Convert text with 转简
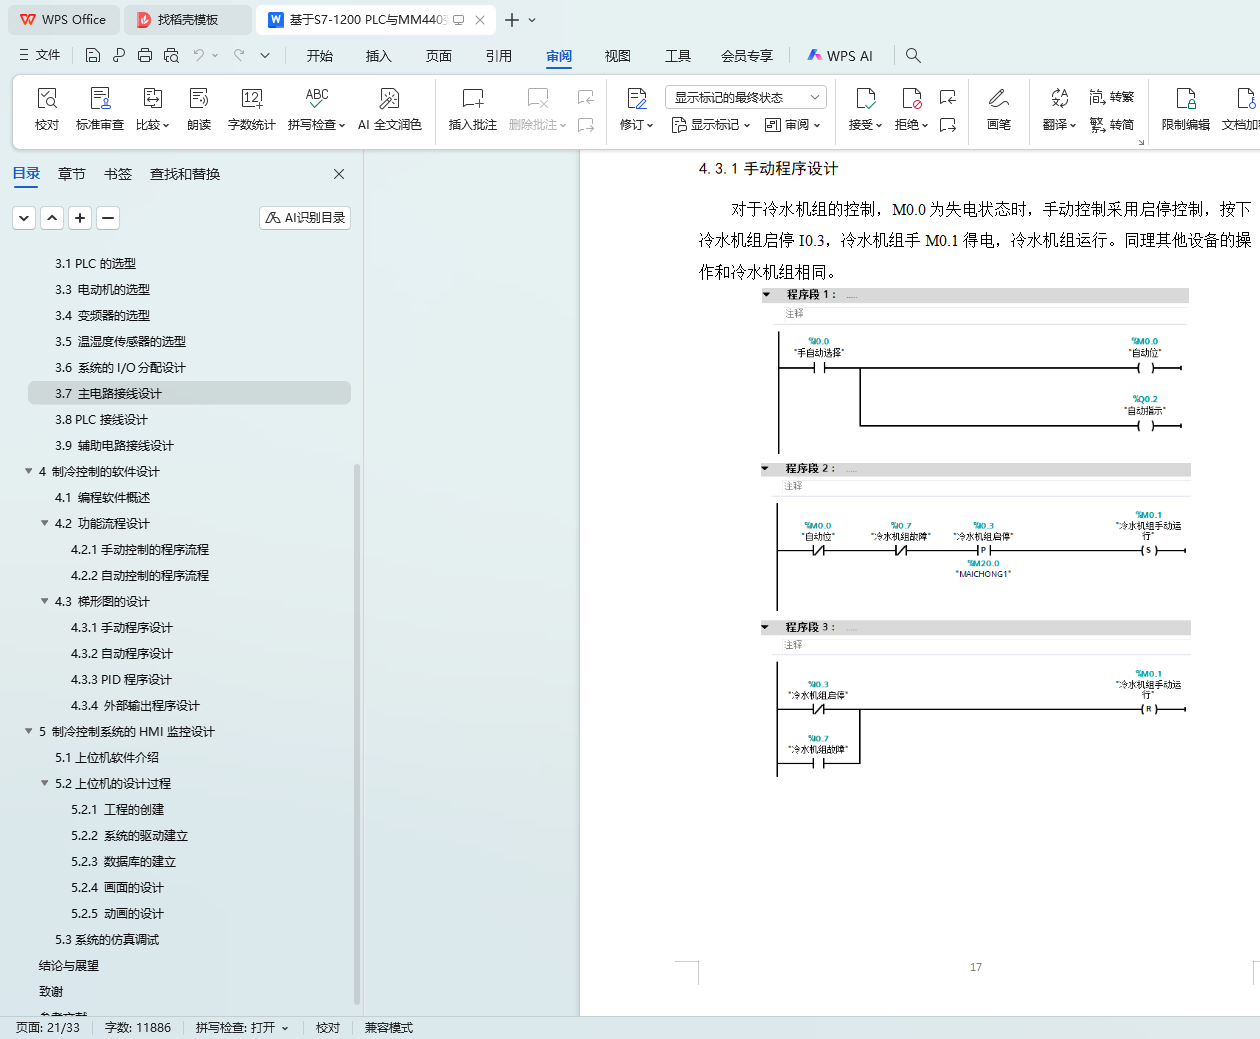 [1112, 125]
